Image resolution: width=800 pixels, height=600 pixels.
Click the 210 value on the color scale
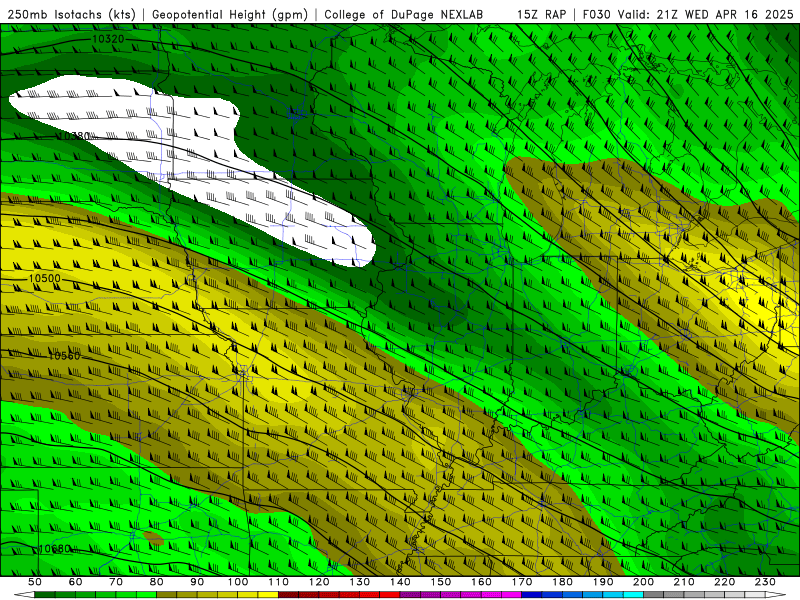pos(684,582)
